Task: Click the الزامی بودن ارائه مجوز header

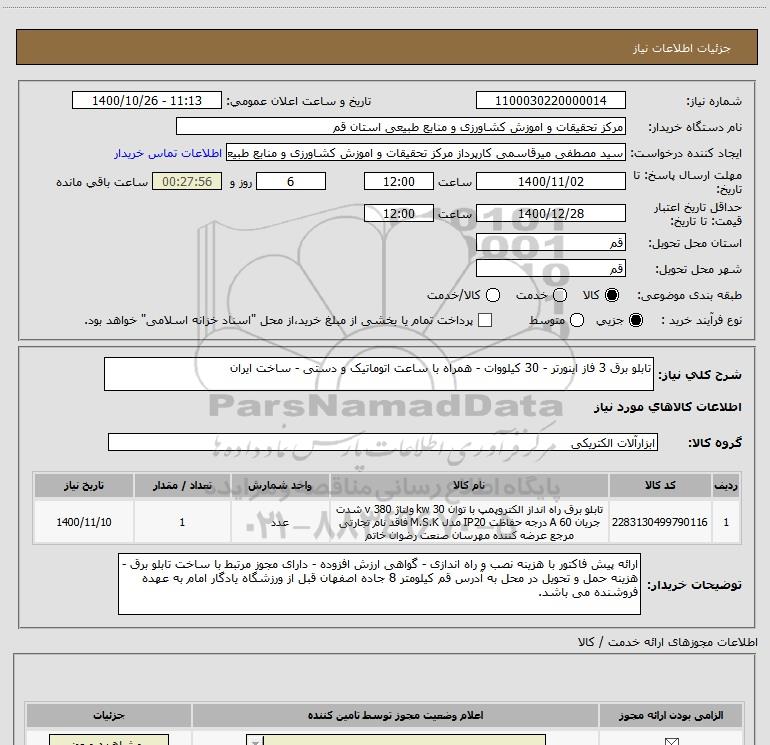Action: (671, 715)
